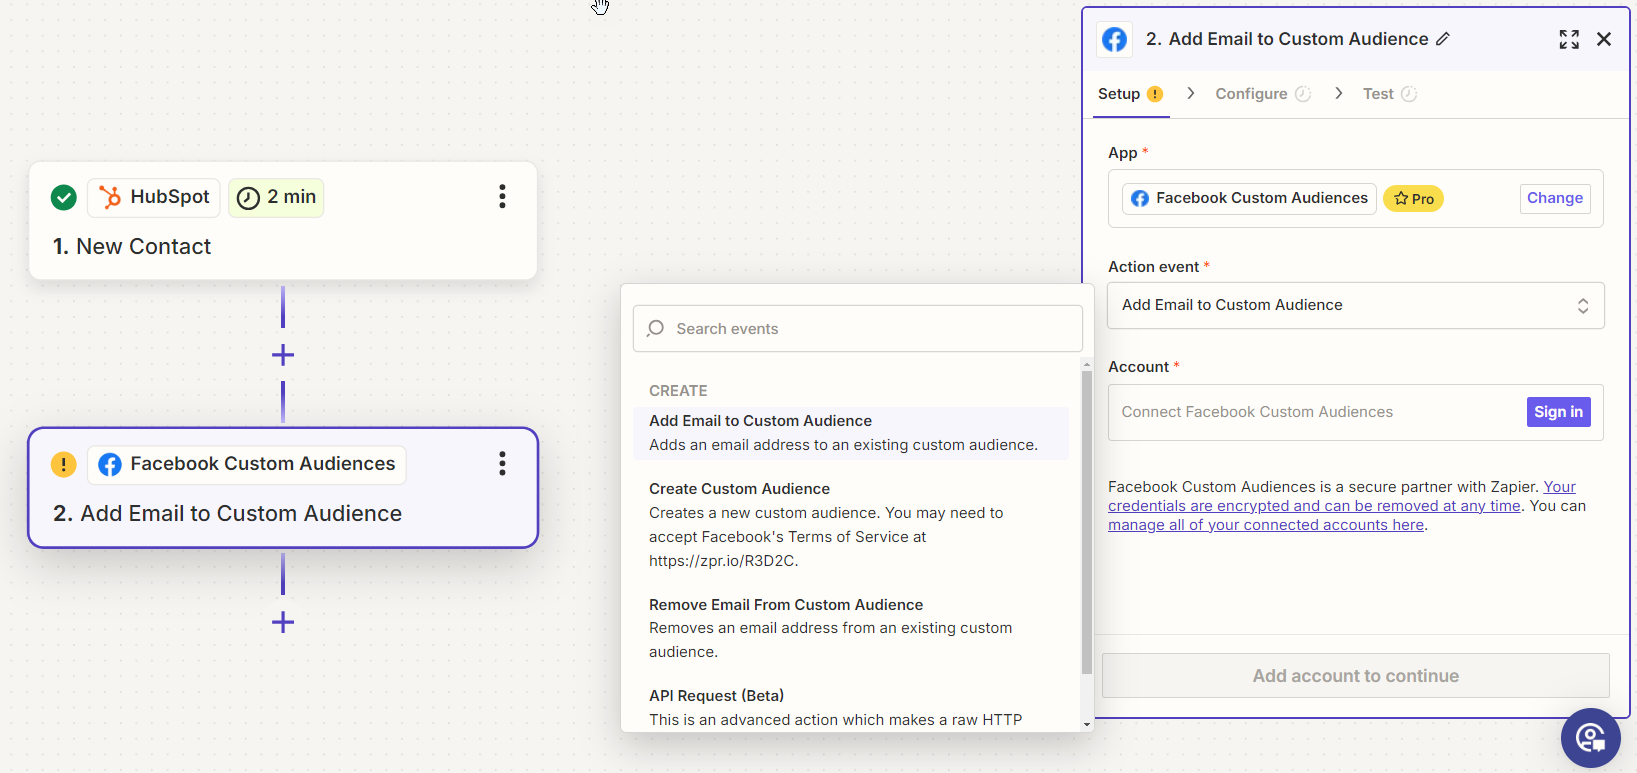
Task: Click the CREATE section heading
Action: (678, 391)
